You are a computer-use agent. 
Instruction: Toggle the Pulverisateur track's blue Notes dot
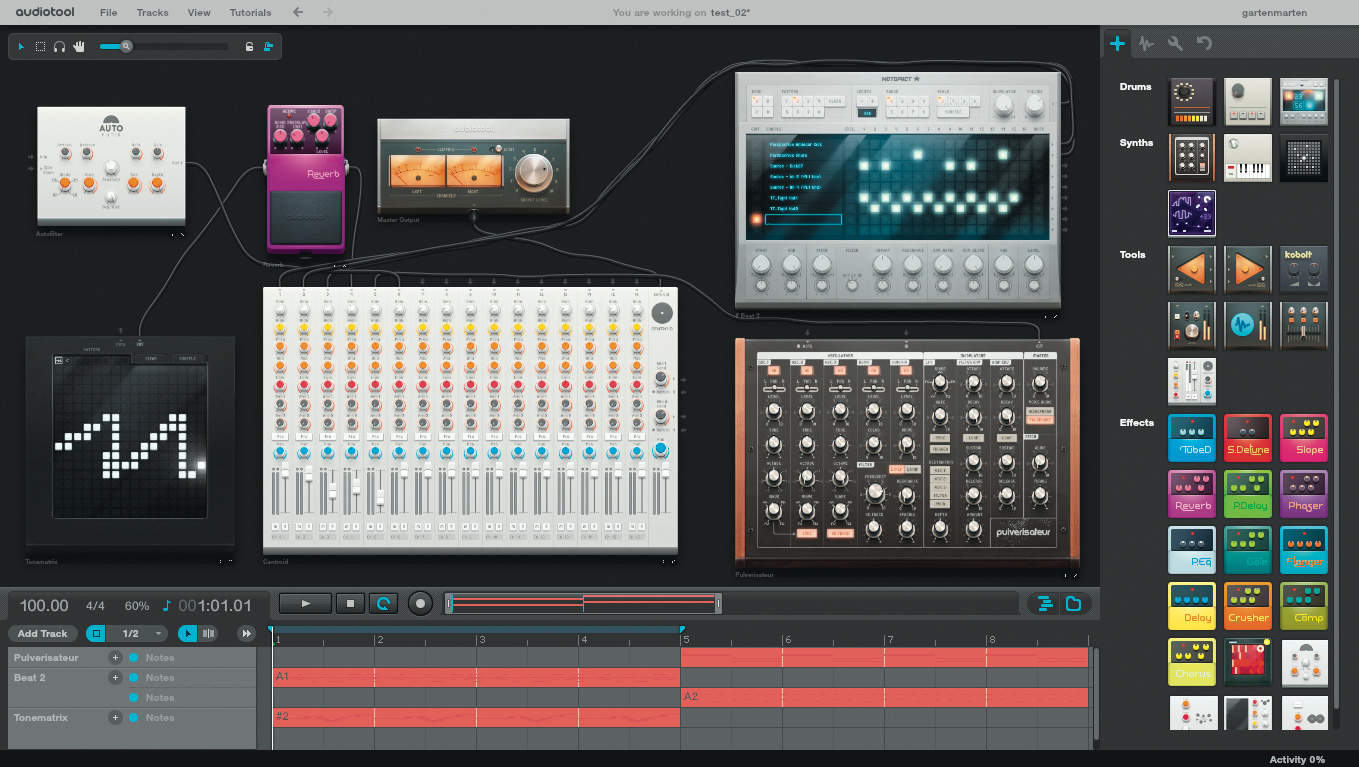(134, 658)
